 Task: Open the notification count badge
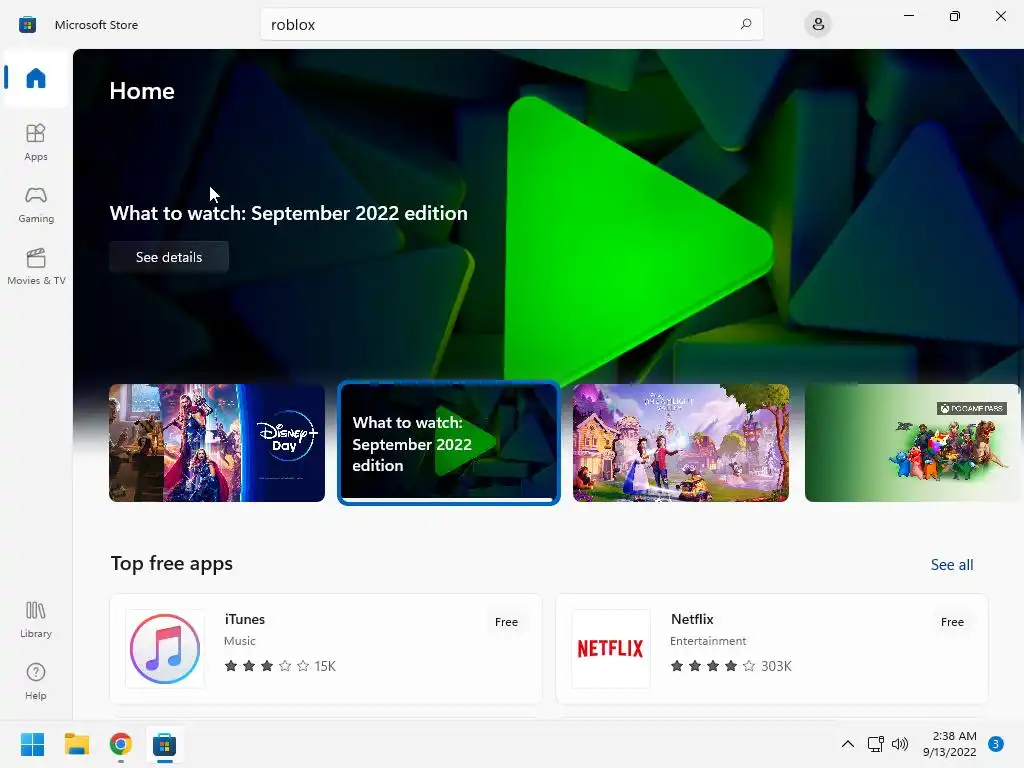(x=996, y=744)
